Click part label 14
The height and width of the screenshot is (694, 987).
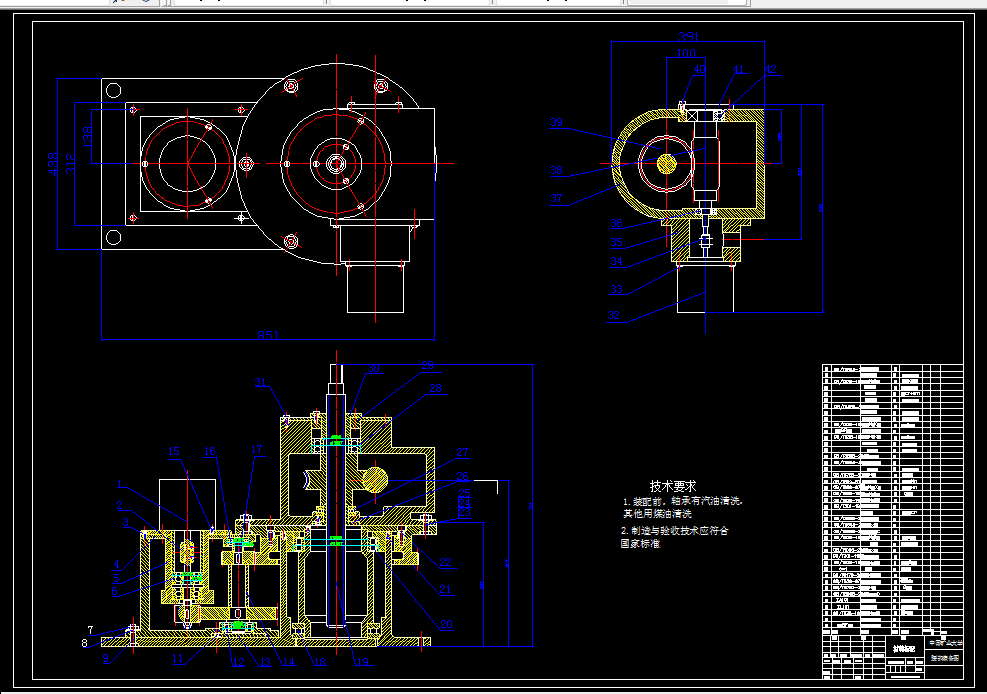pyautogui.click(x=288, y=662)
